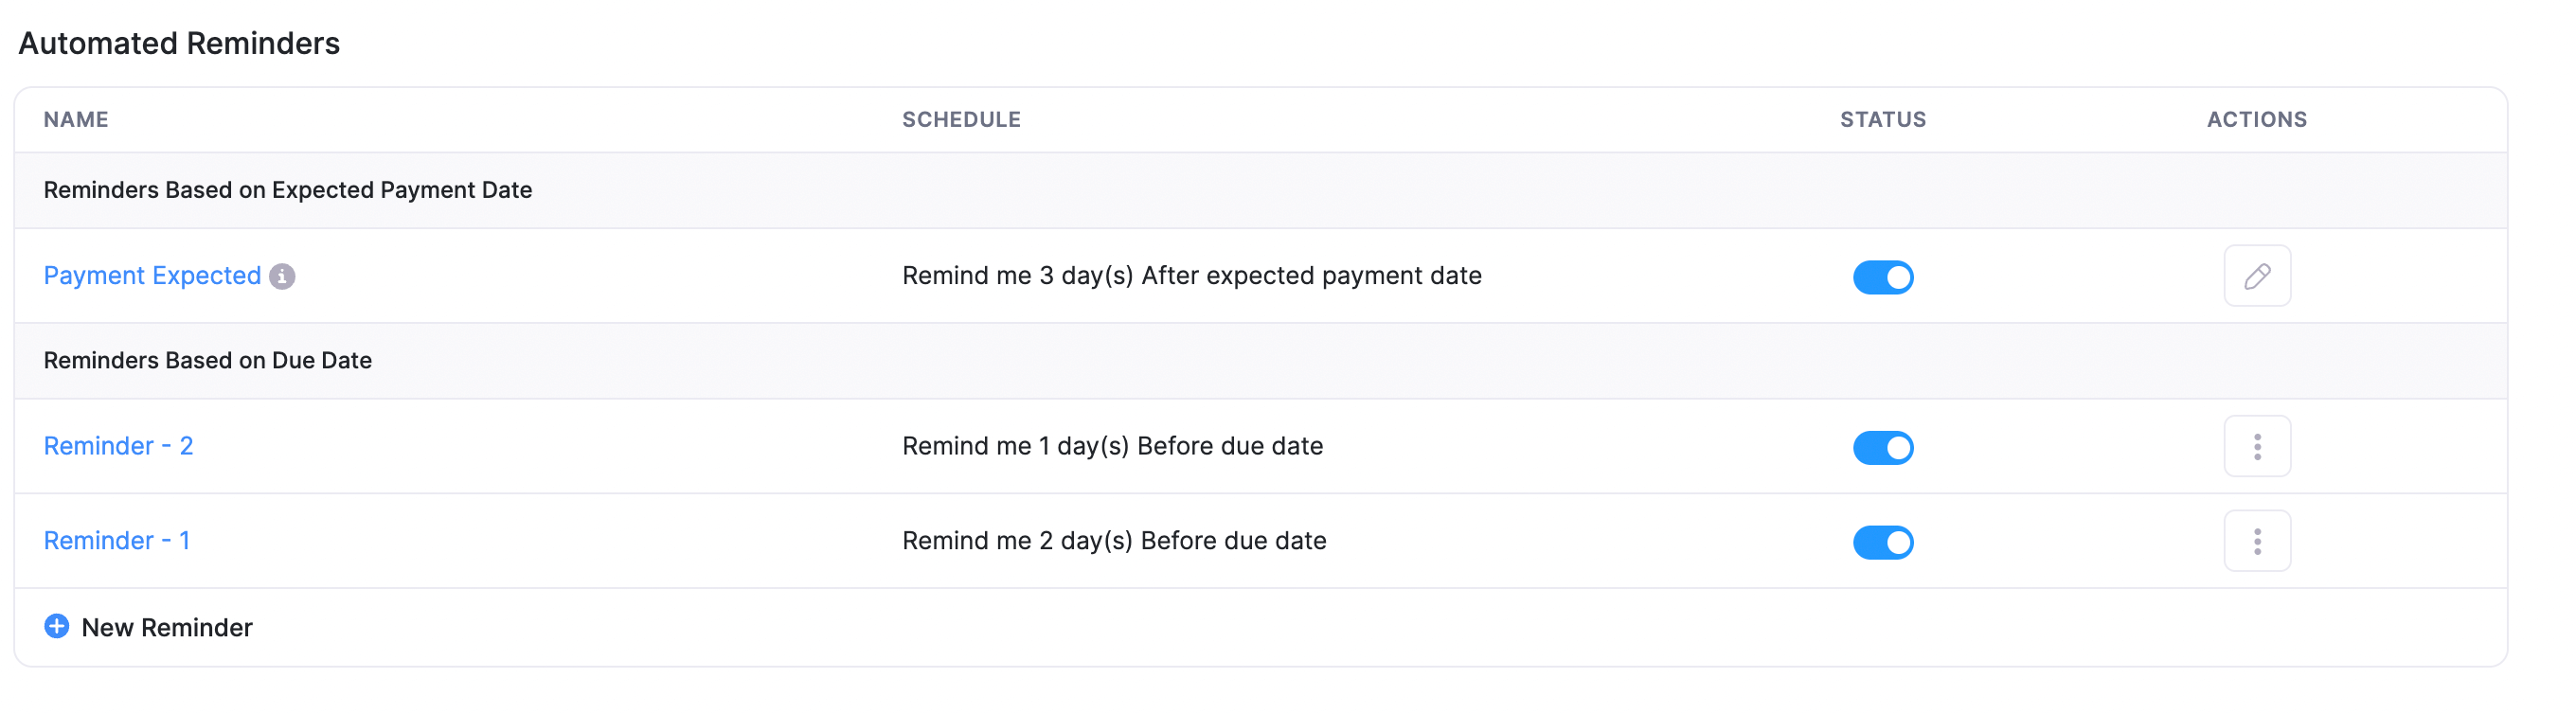Toggle Reminder - 1 off

(1883, 542)
